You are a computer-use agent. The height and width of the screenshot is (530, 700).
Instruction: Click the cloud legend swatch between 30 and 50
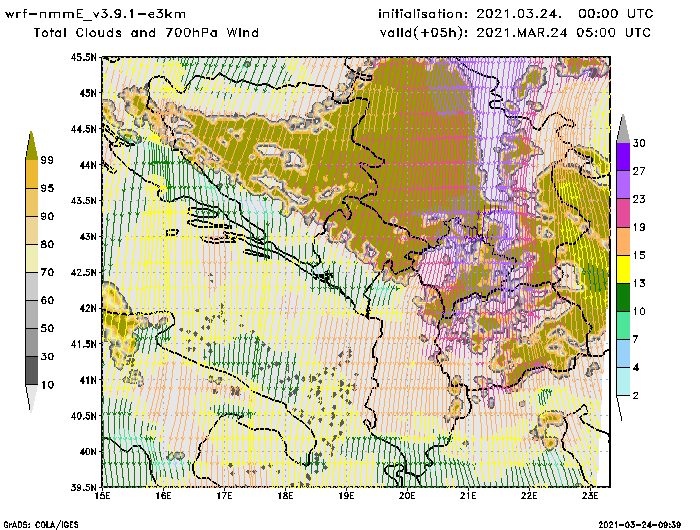pos(31,342)
